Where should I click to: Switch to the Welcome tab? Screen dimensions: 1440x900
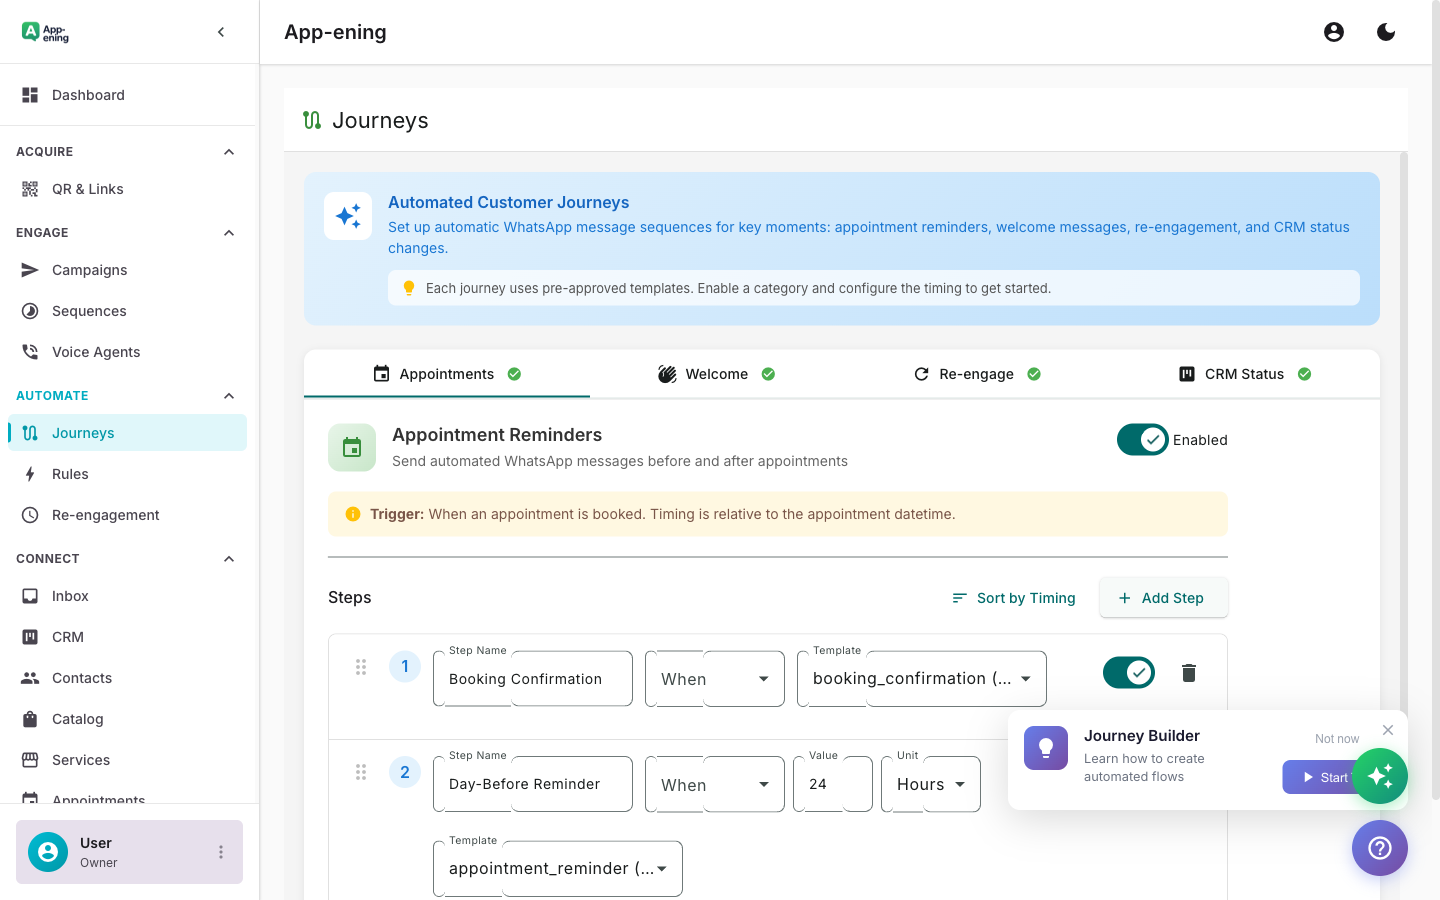[x=717, y=373]
